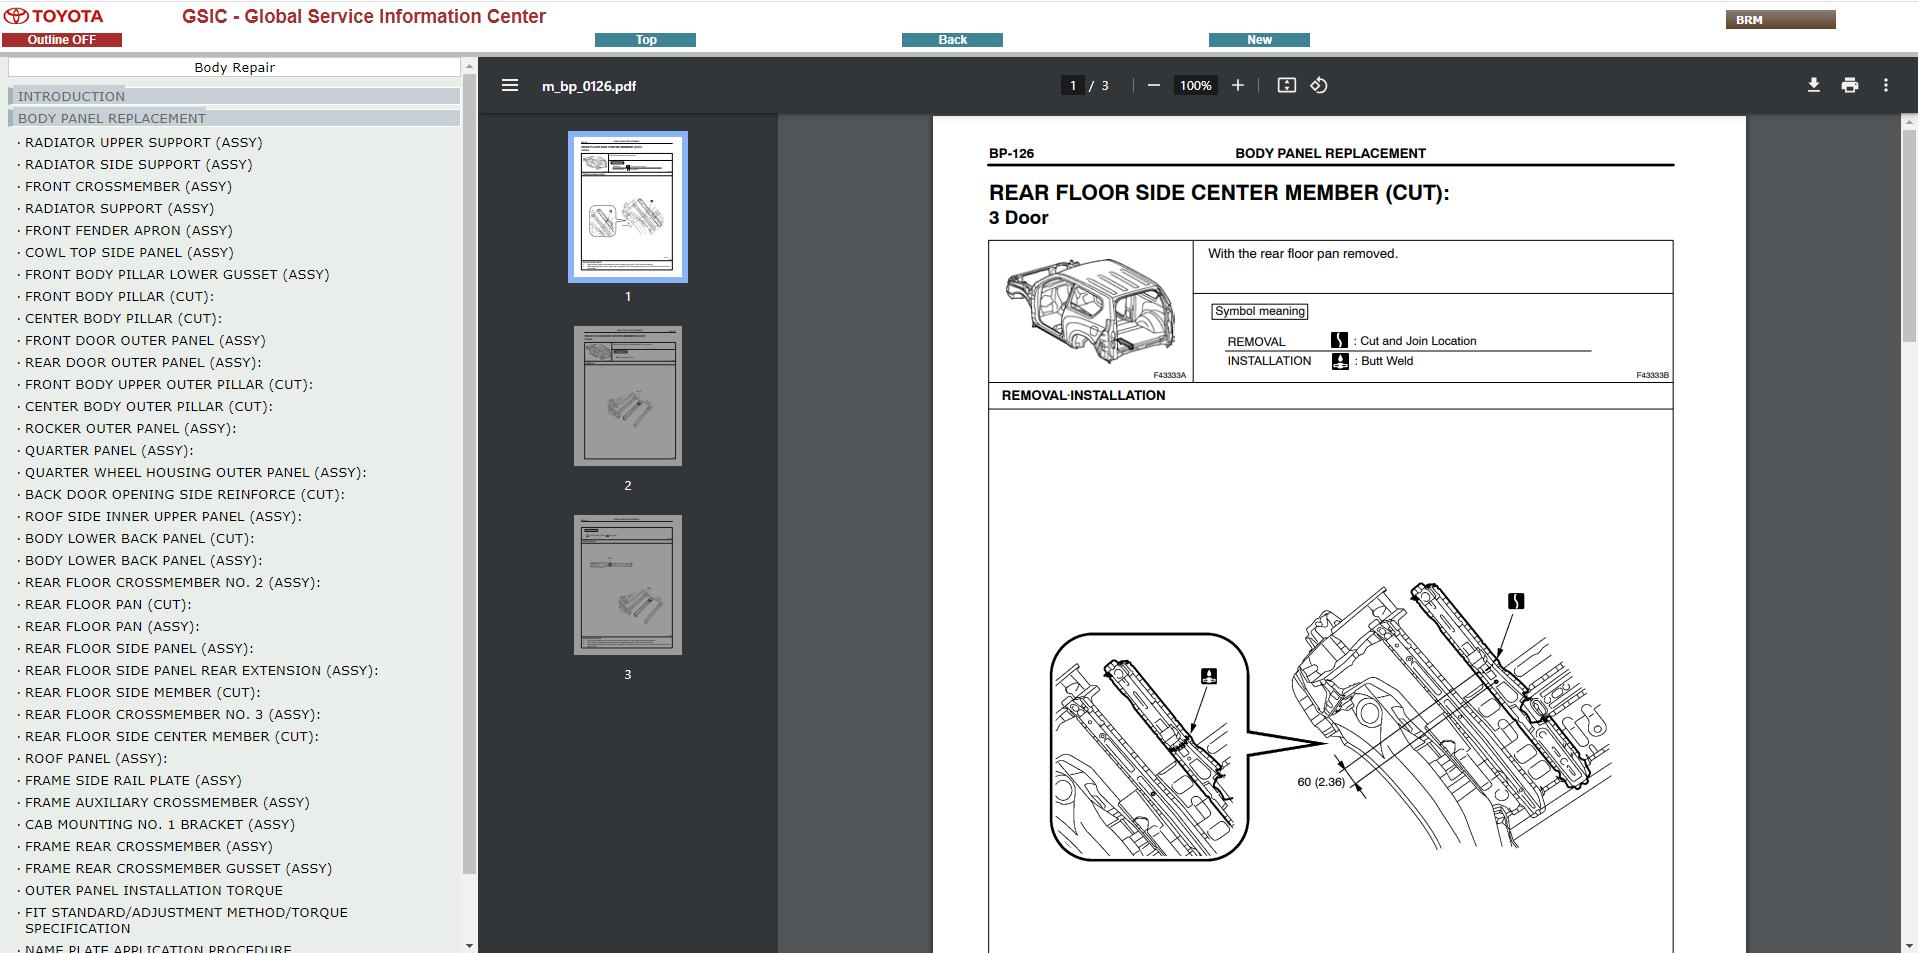Zoom in with the plus icon
This screenshot has width=1918, height=953.
point(1237,86)
